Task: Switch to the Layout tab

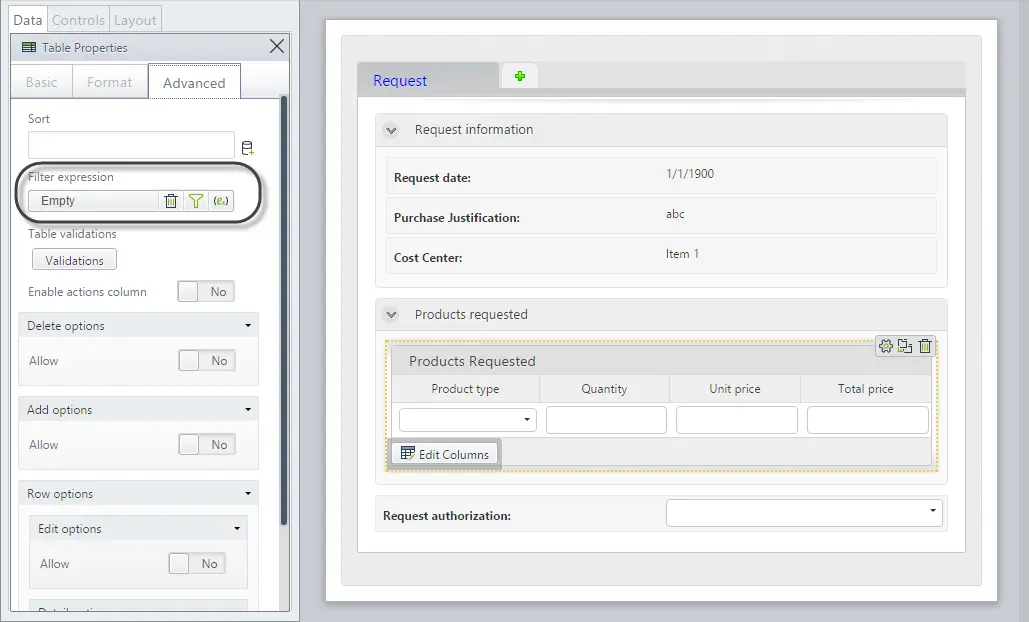Action: coord(135,20)
